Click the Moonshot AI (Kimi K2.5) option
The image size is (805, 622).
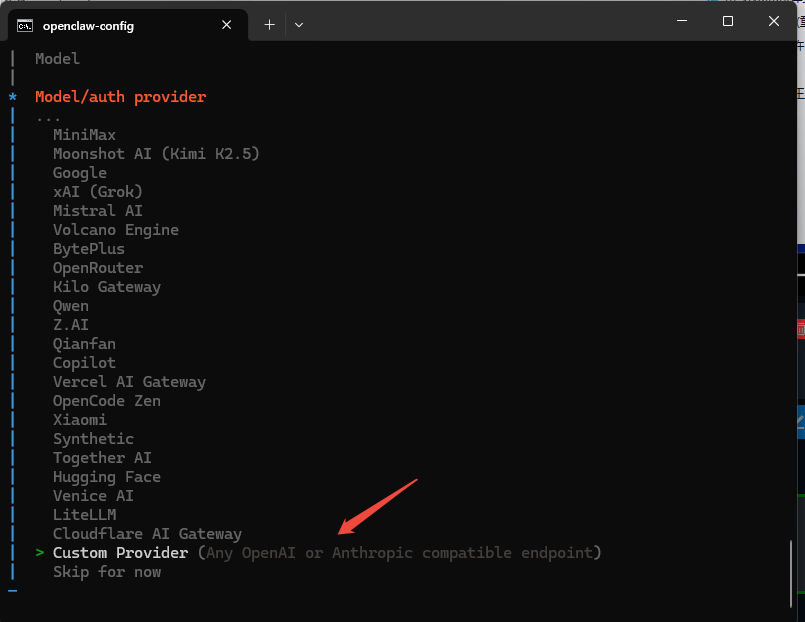pos(156,154)
